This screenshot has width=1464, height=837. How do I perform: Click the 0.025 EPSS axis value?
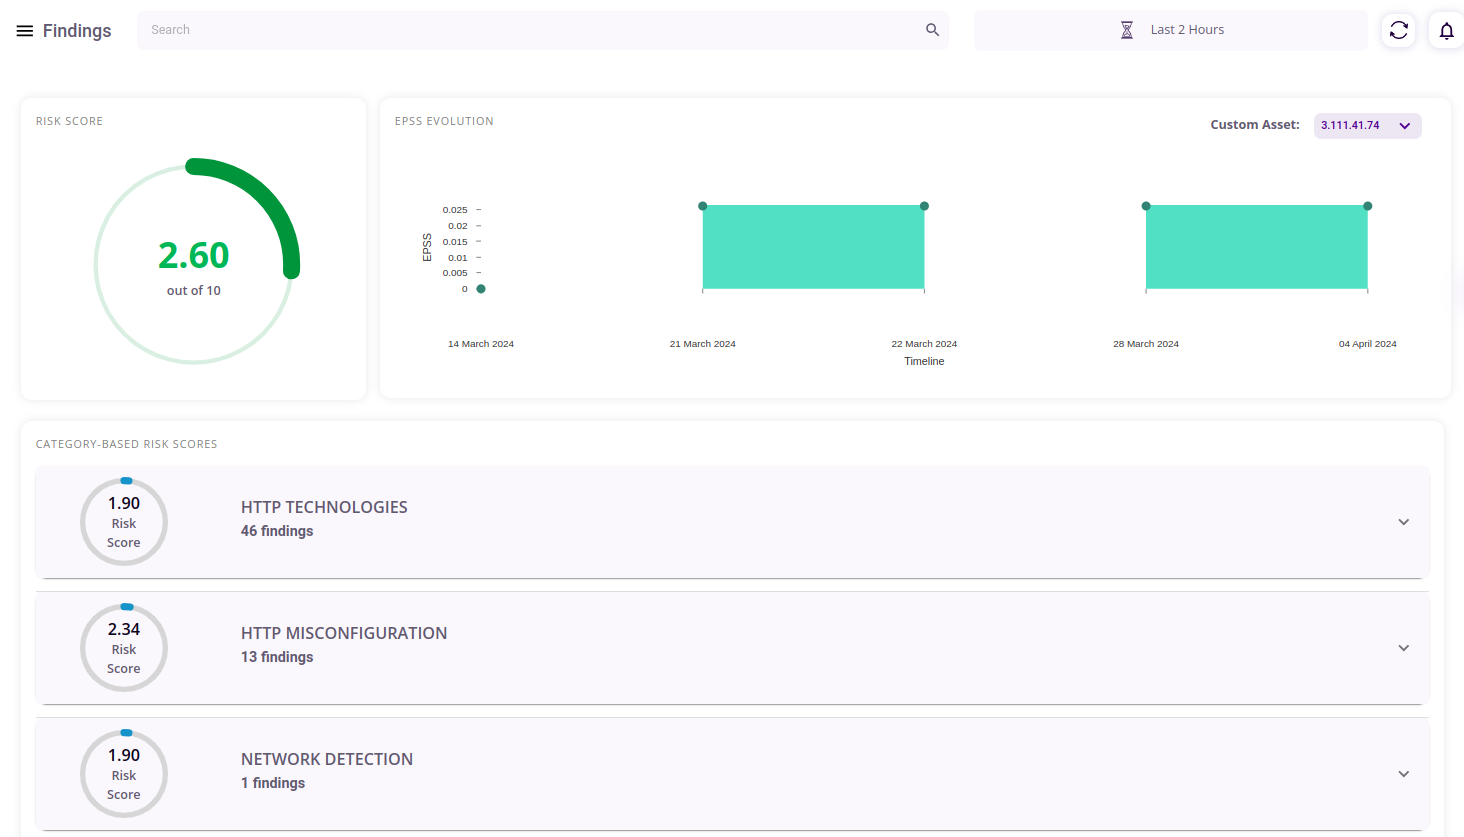coord(455,210)
